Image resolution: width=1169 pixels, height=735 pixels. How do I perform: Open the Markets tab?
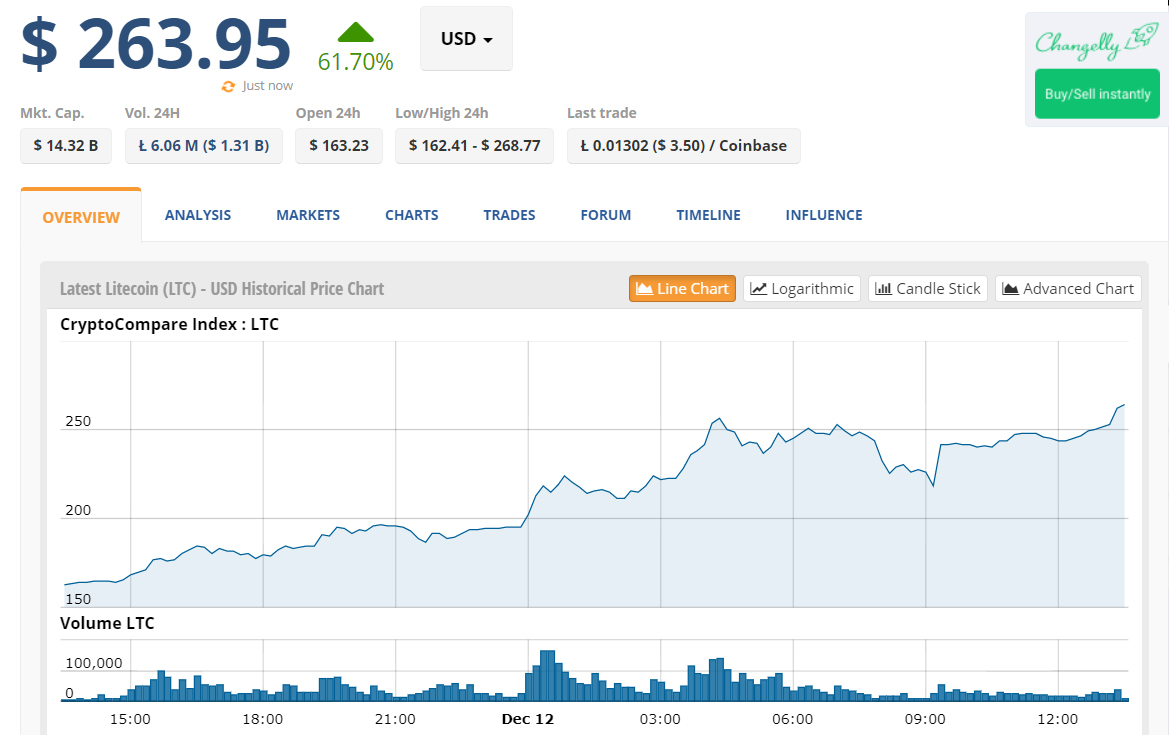(x=308, y=215)
